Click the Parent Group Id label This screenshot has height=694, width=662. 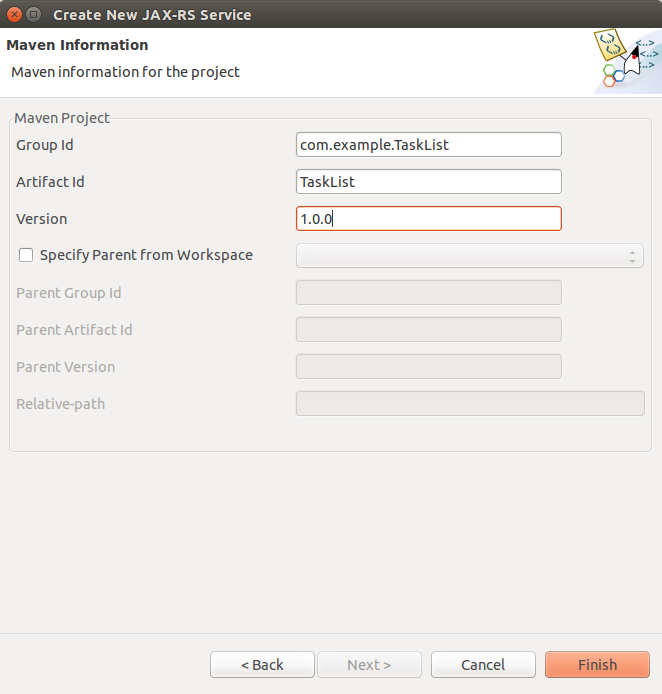pyautogui.click(x=69, y=293)
